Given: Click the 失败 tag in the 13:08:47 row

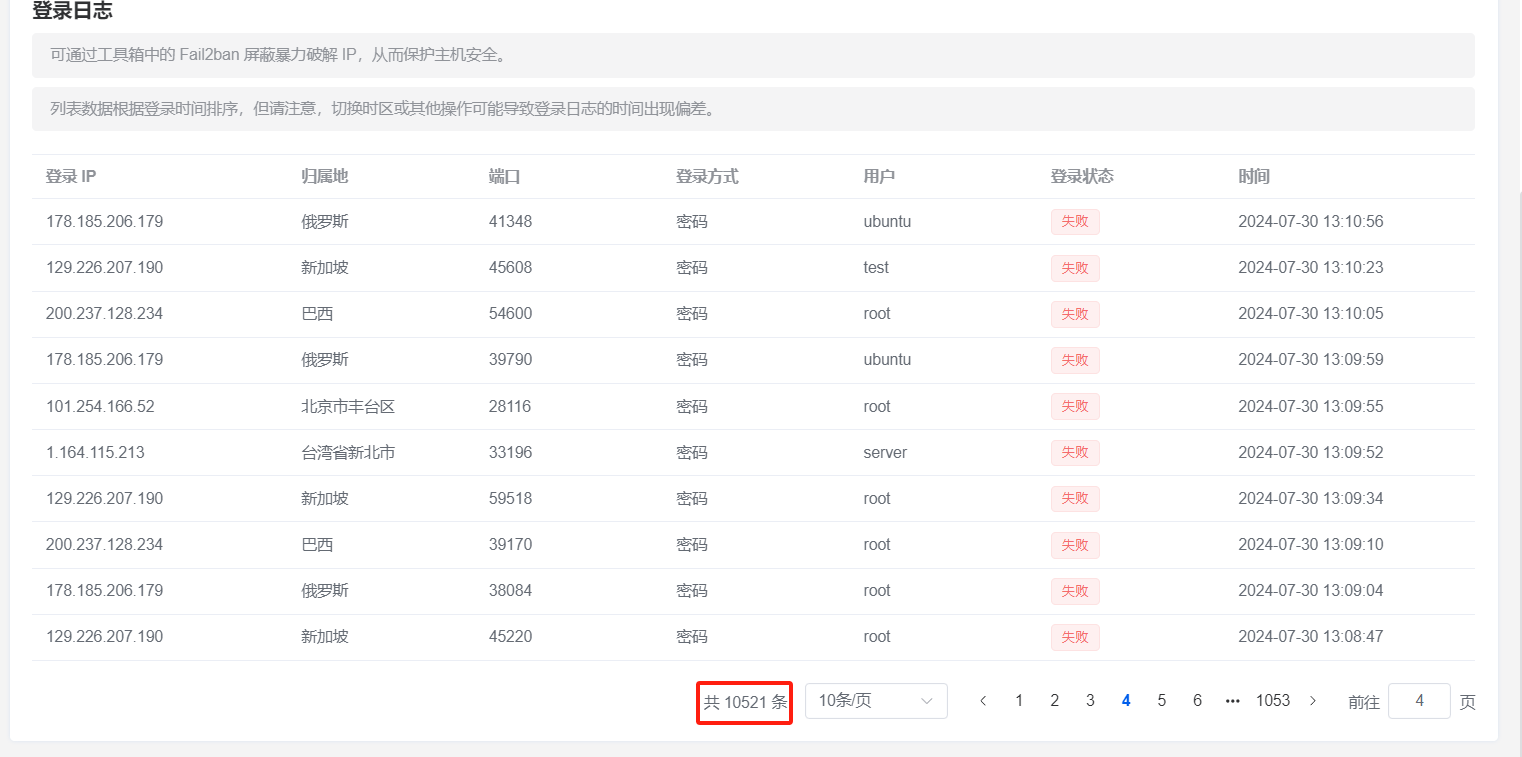Looking at the screenshot, I should pyautogui.click(x=1075, y=637).
